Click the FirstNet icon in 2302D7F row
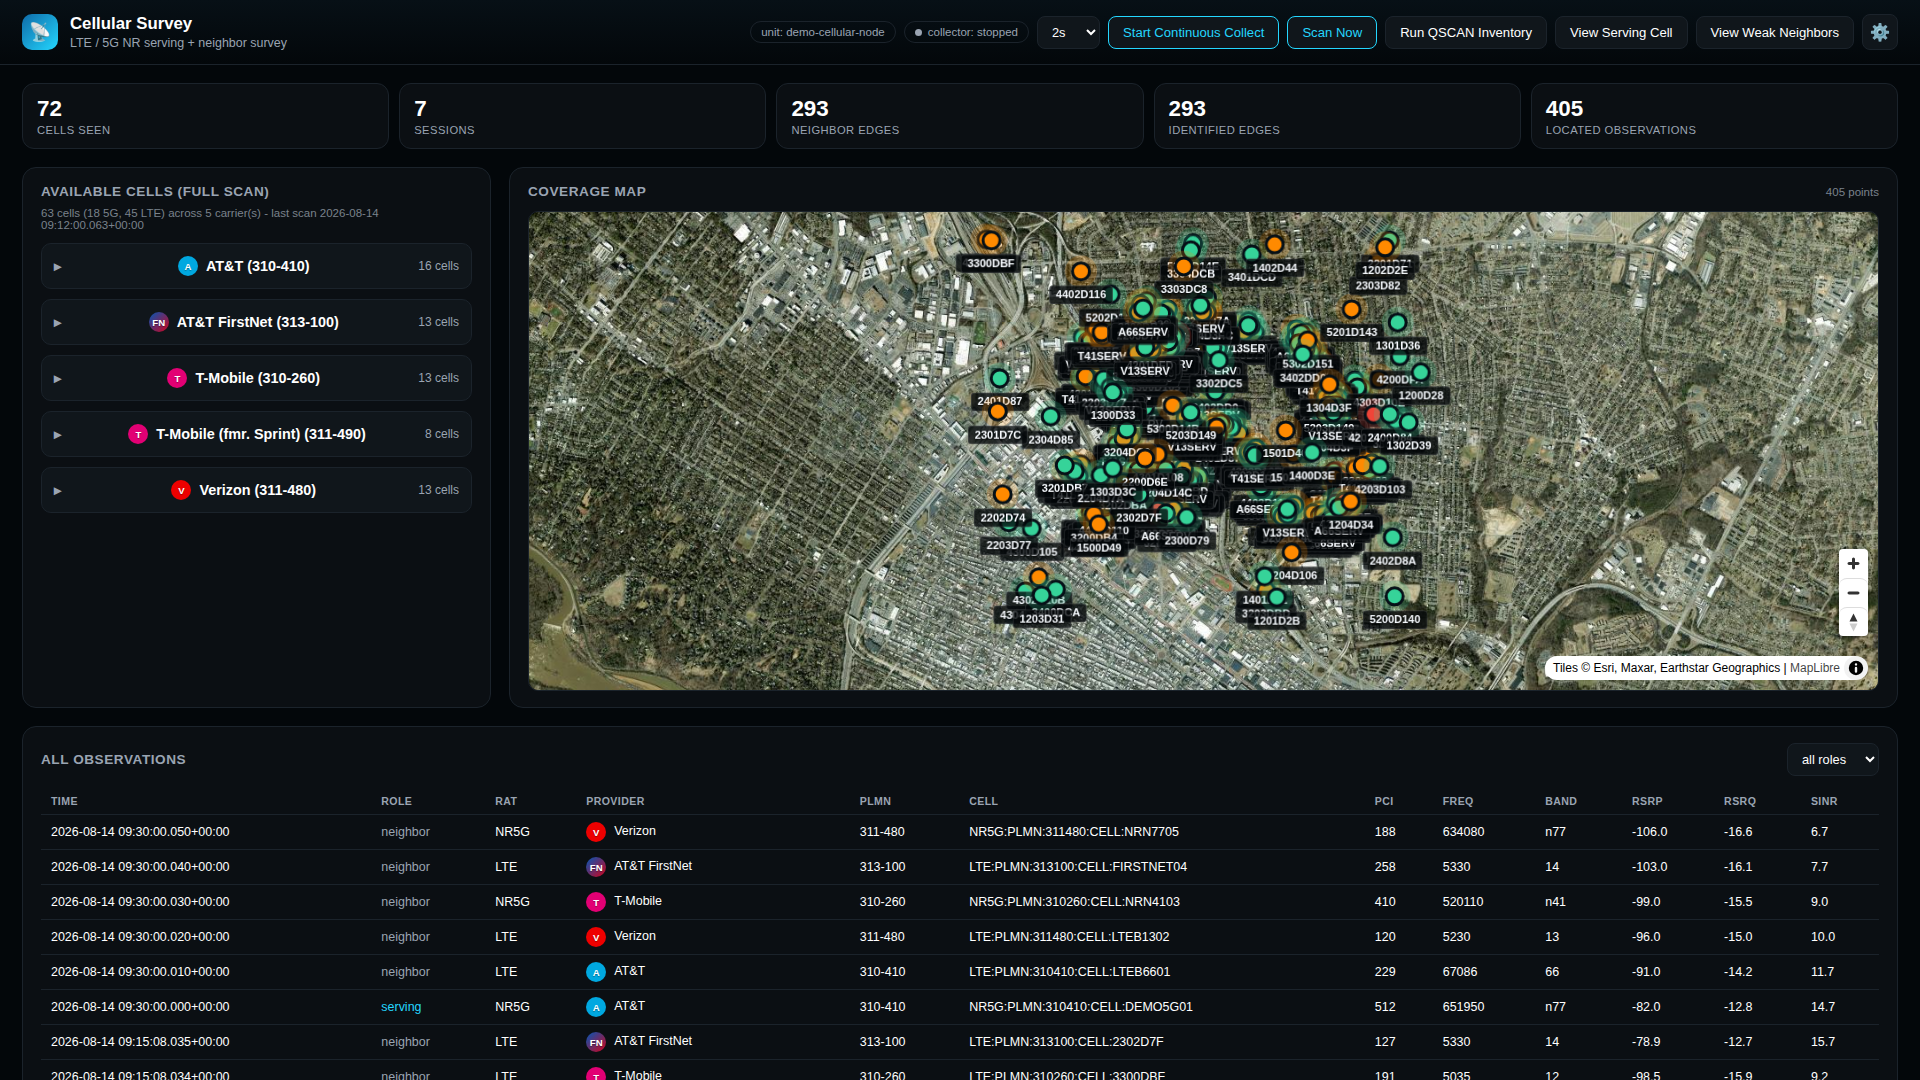This screenshot has height=1080, width=1920. pyautogui.click(x=596, y=1042)
